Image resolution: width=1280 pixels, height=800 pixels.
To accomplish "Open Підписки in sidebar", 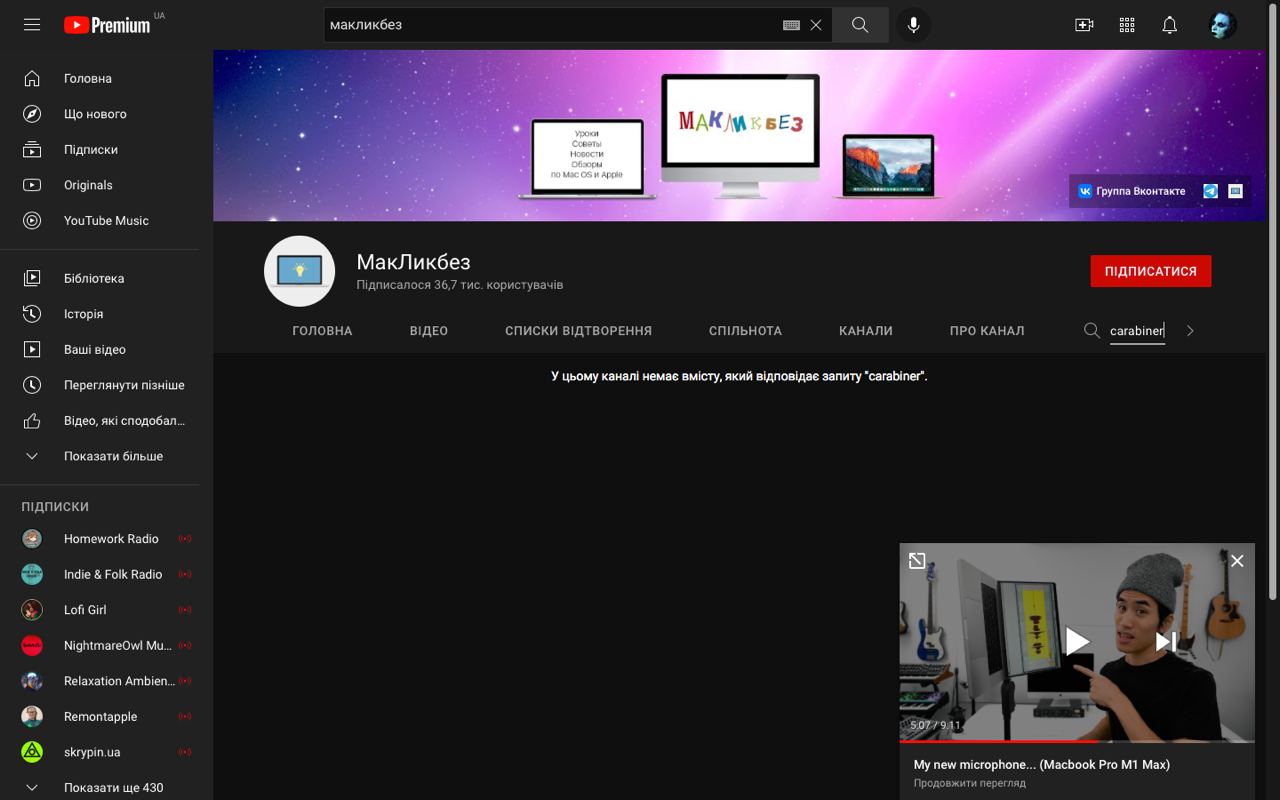I will tap(100, 149).
